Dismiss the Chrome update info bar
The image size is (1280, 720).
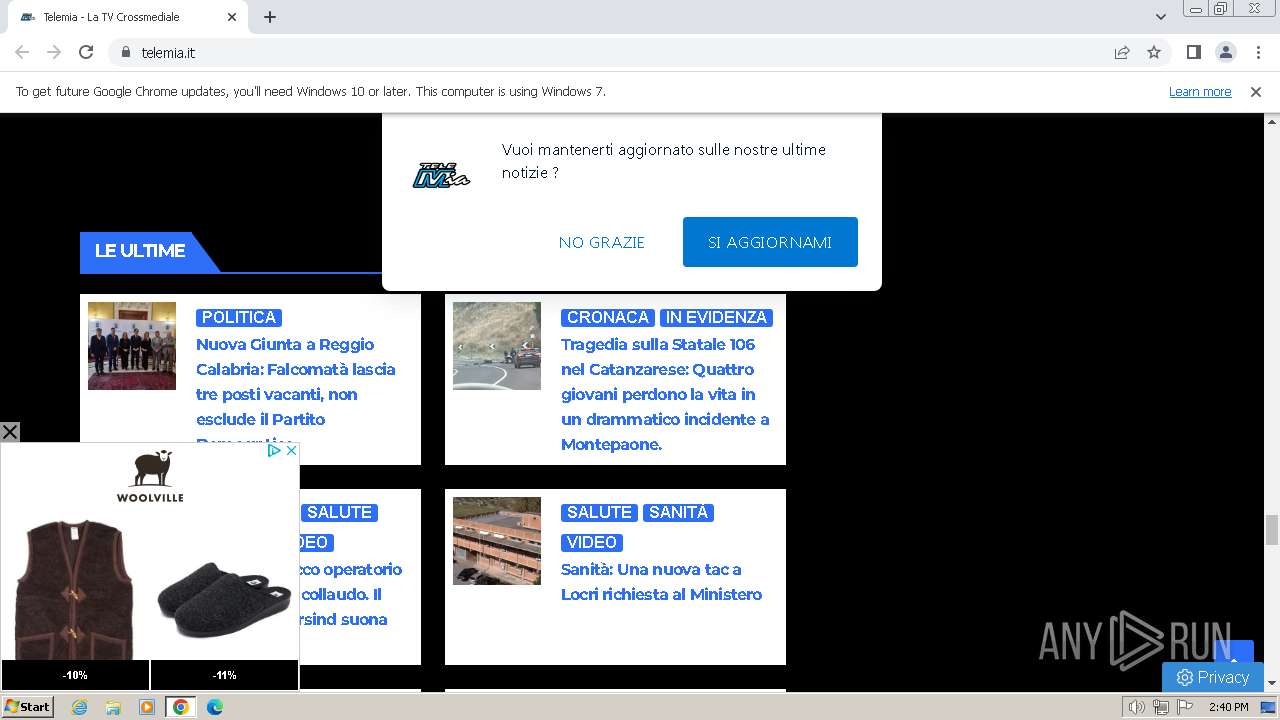[1256, 91]
